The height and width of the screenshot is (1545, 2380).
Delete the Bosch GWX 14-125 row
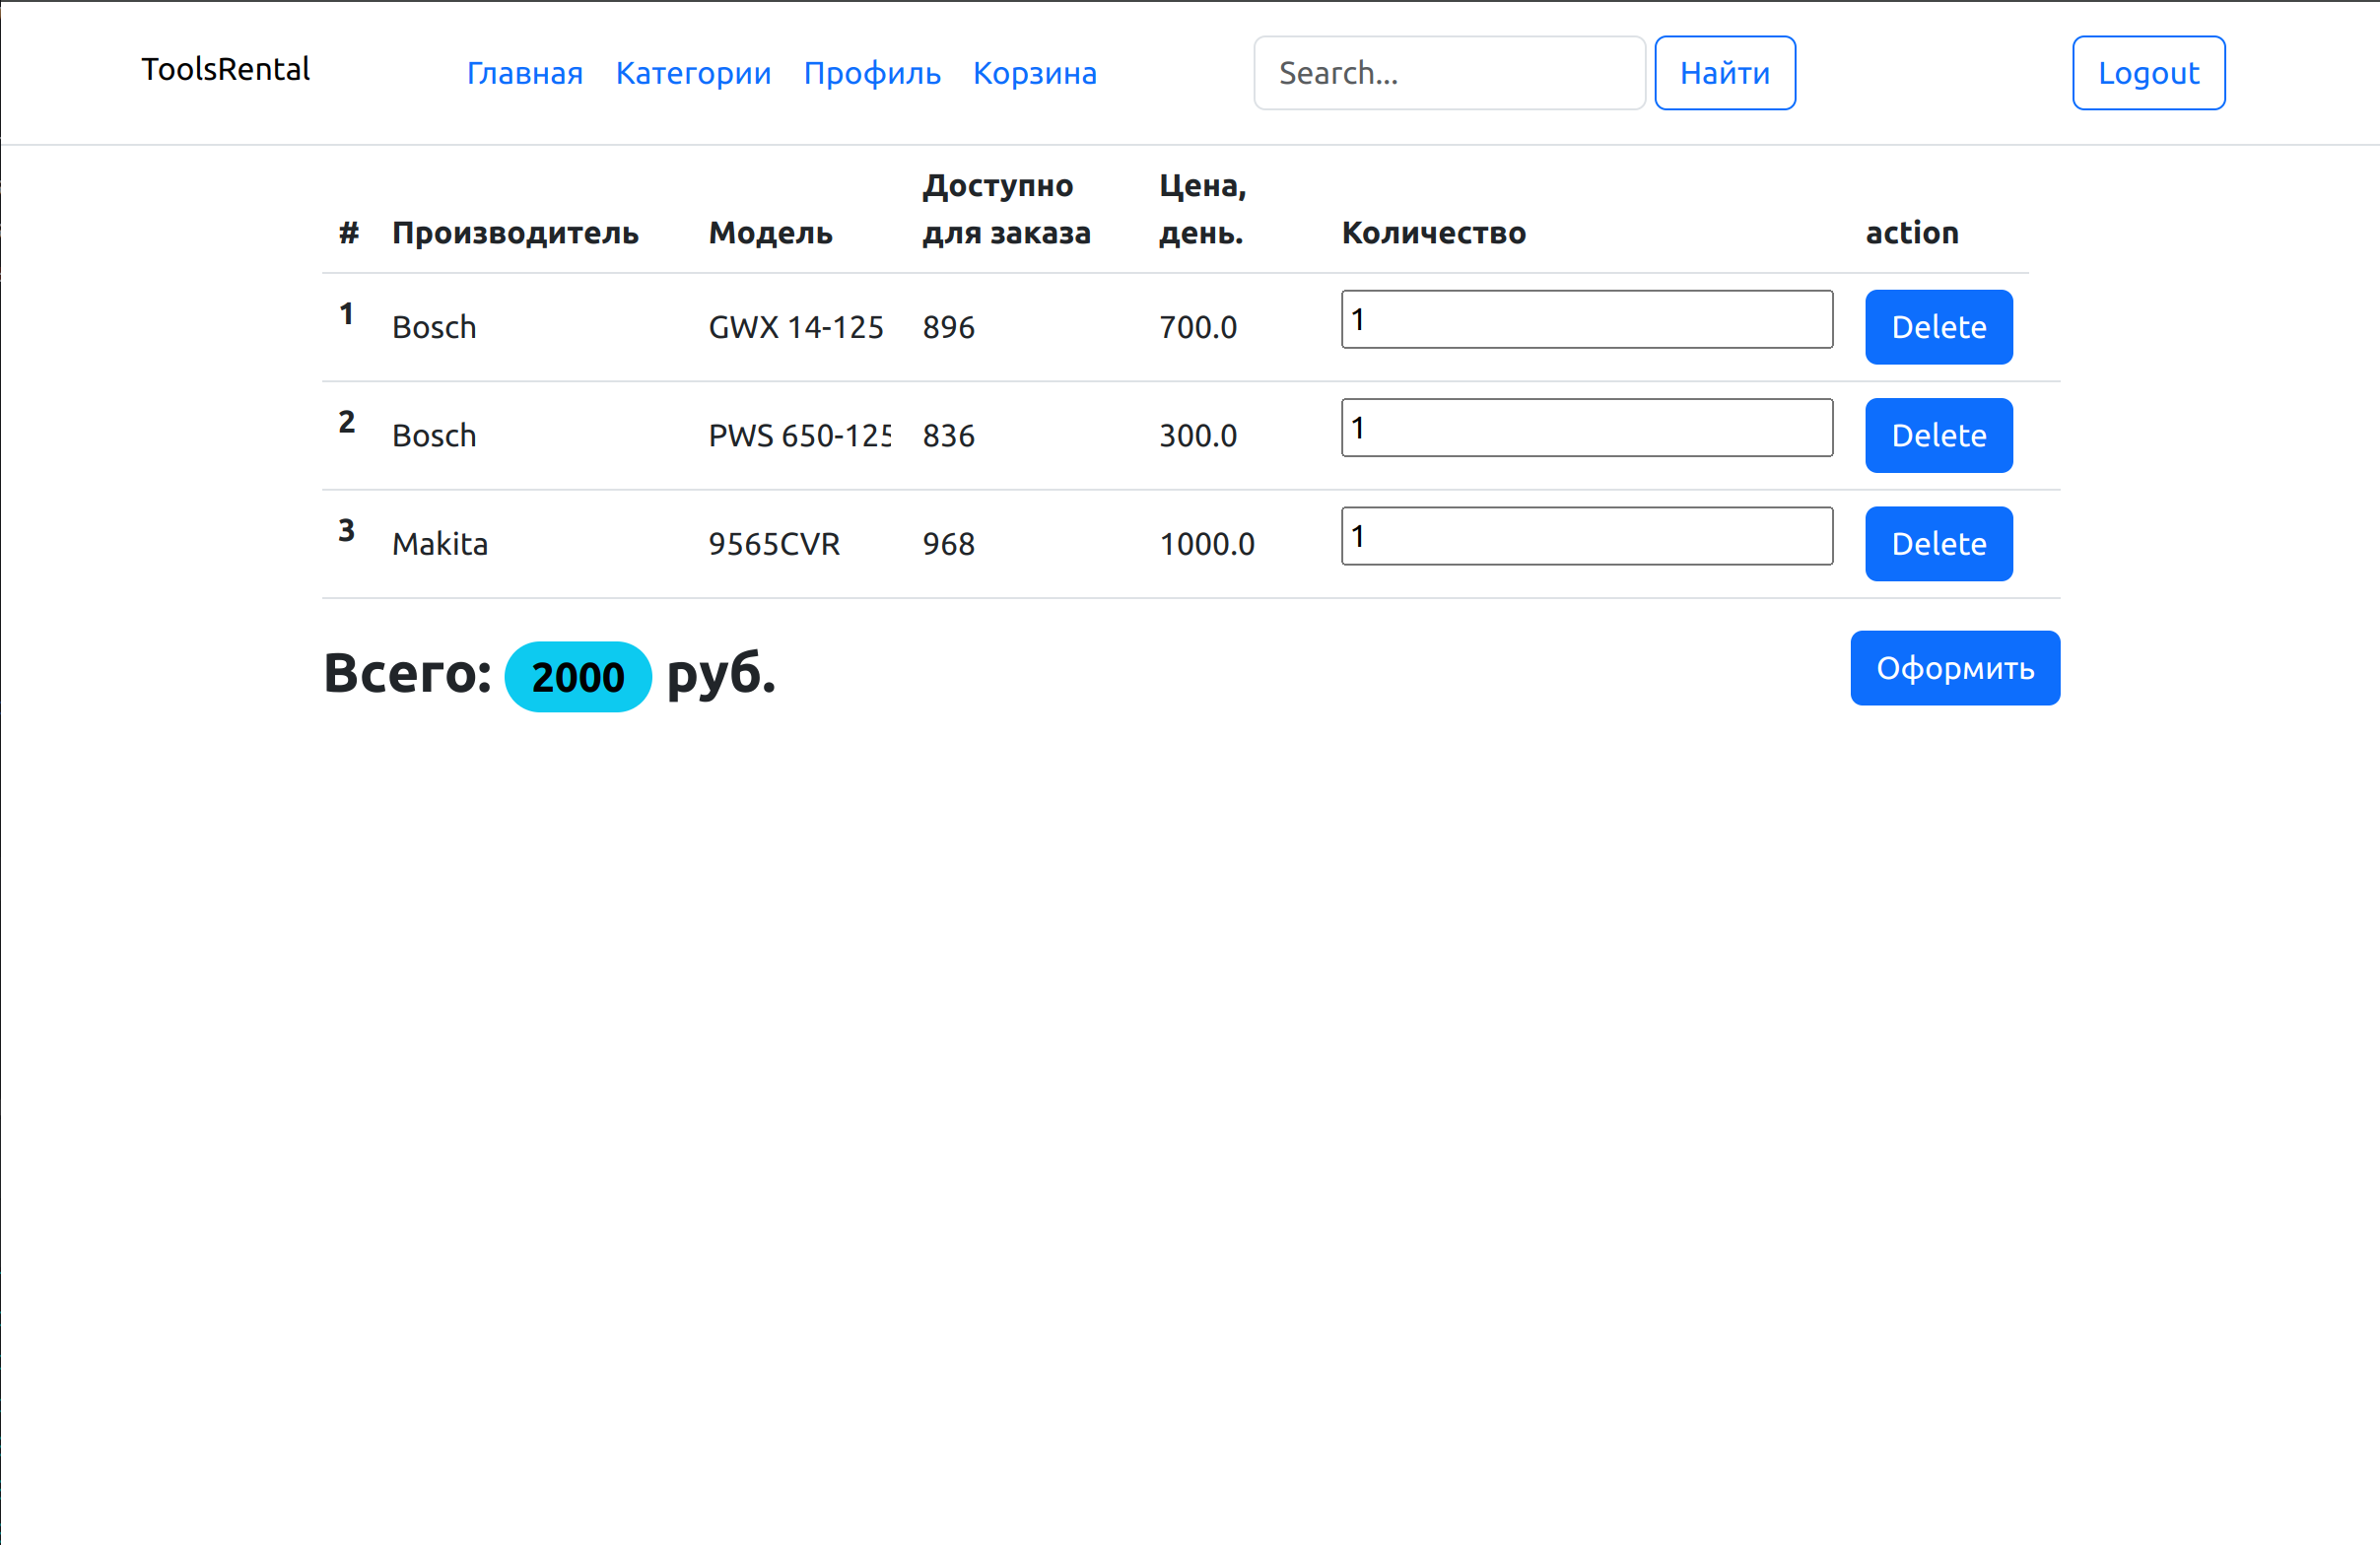click(1937, 327)
